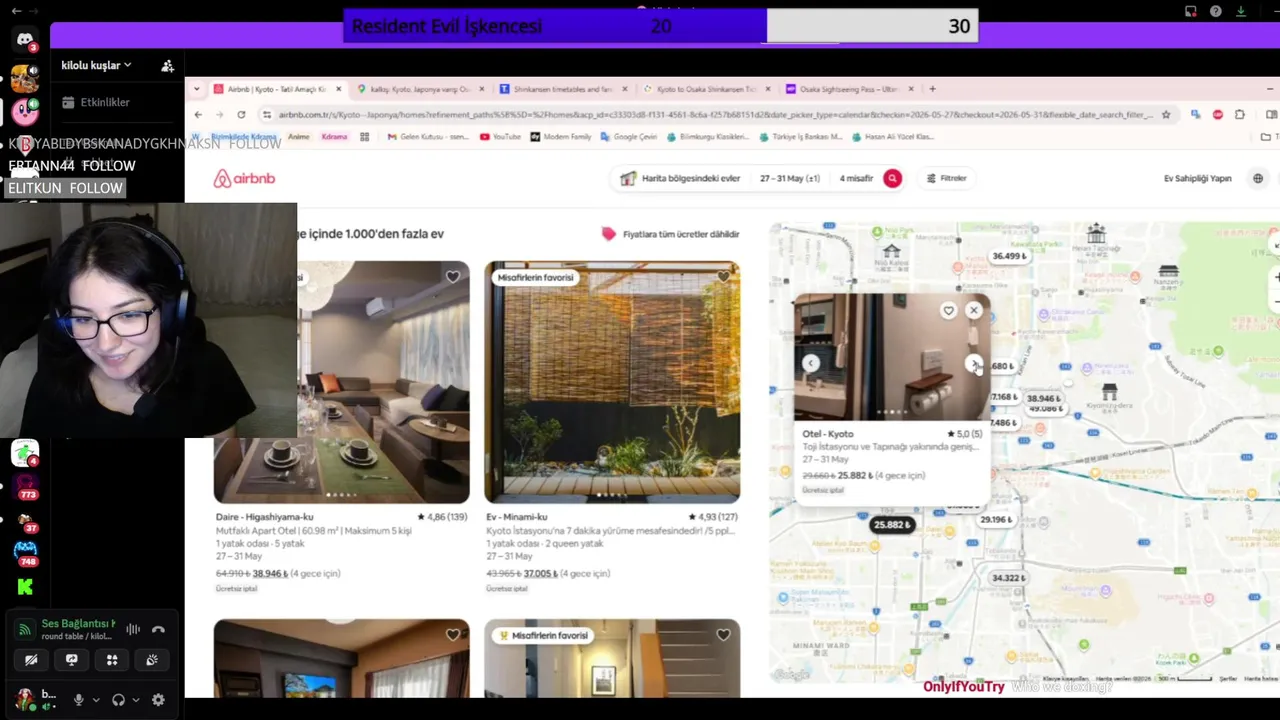The width and height of the screenshot is (1280, 720).
Task: Open Discord user settings gear
Action: [158, 700]
